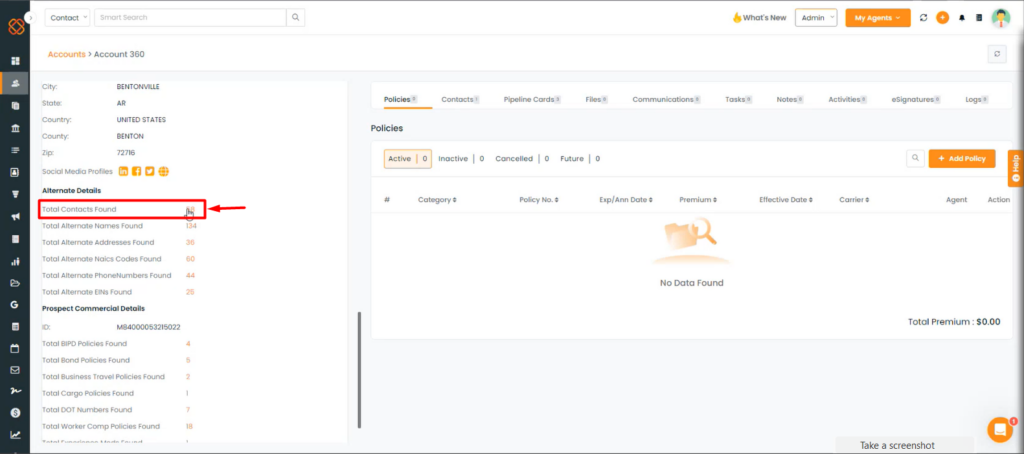Open the Contact search type dropdown

point(67,18)
